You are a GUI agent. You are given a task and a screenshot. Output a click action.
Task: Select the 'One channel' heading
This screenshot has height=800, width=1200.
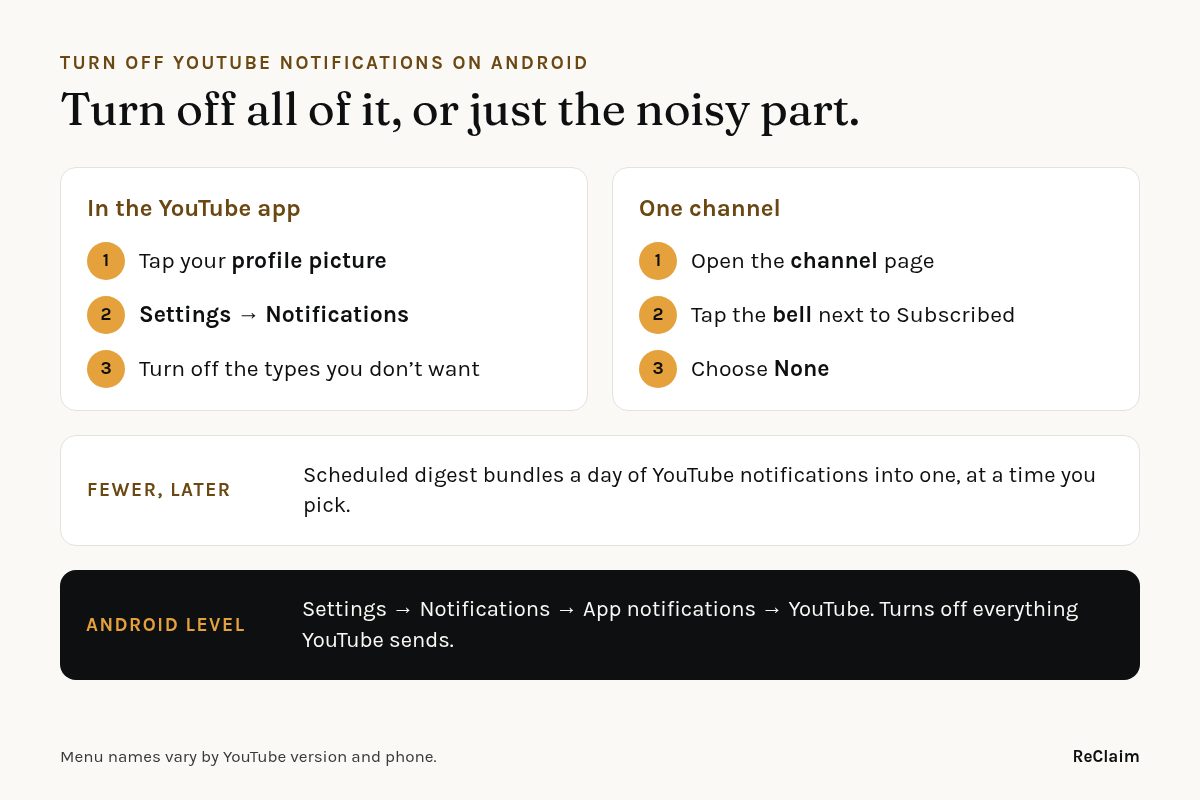click(x=709, y=208)
